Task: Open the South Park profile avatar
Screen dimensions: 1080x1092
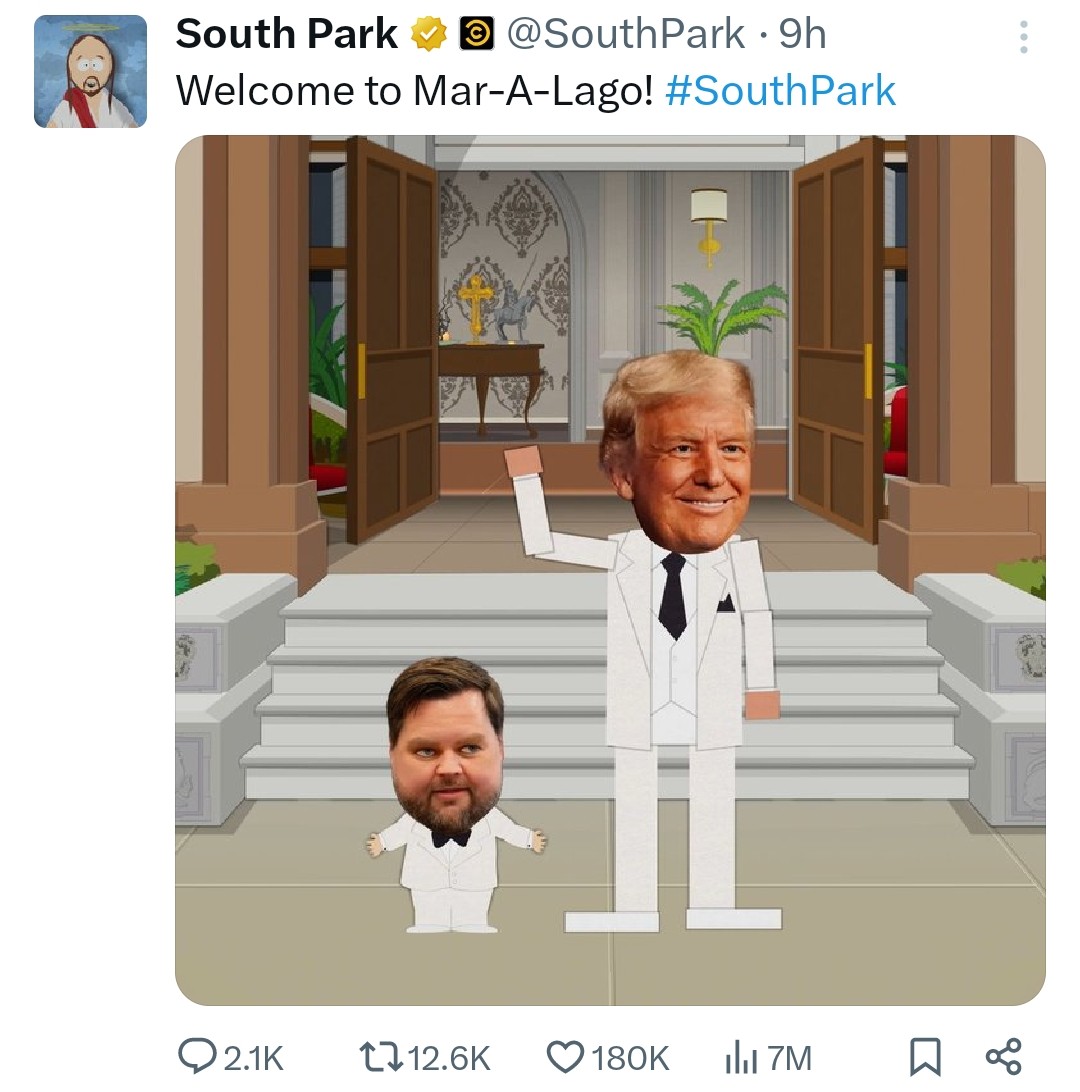Action: coord(91,71)
